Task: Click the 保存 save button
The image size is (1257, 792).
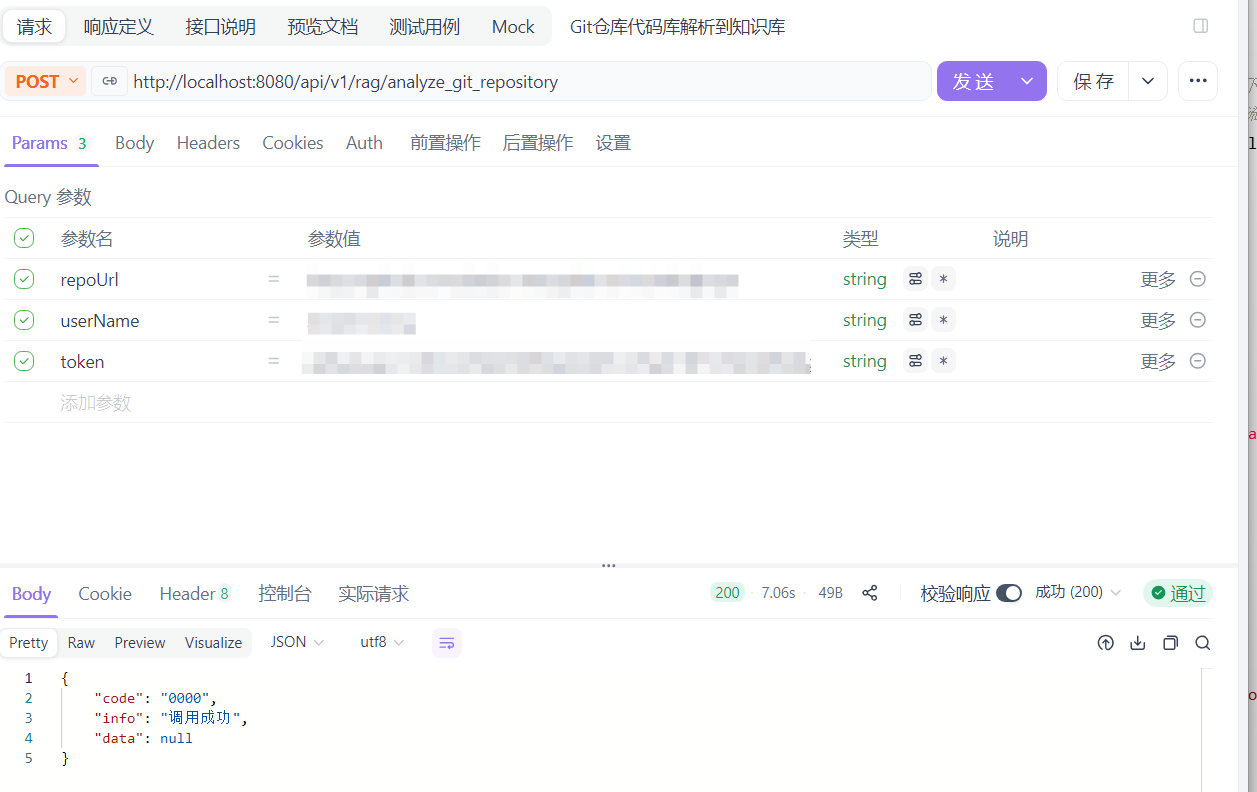Action: (1093, 81)
